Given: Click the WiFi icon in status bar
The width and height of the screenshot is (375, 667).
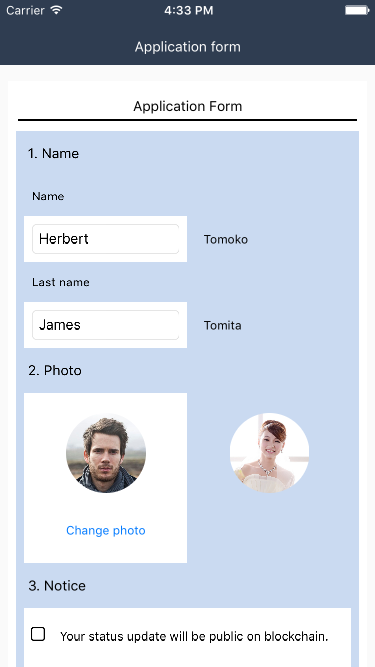Looking at the screenshot, I should coord(56,10).
